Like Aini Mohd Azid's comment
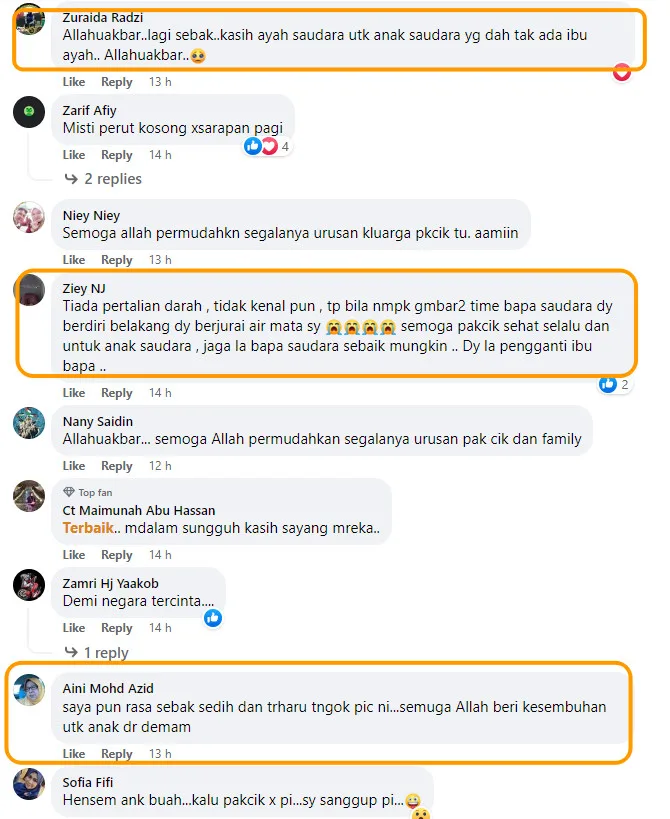670x819 pixels. (x=74, y=754)
